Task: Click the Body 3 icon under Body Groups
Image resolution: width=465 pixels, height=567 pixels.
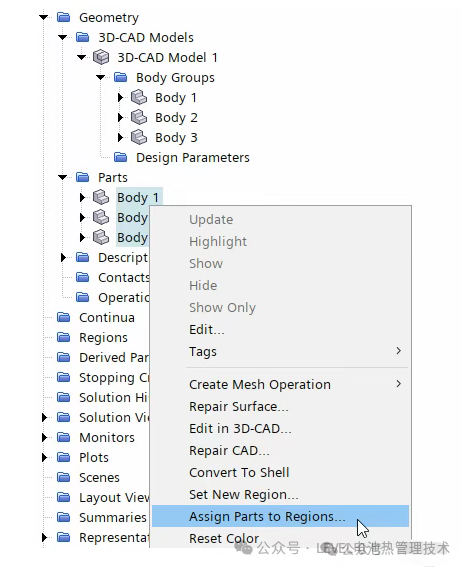Action: [x=138, y=137]
